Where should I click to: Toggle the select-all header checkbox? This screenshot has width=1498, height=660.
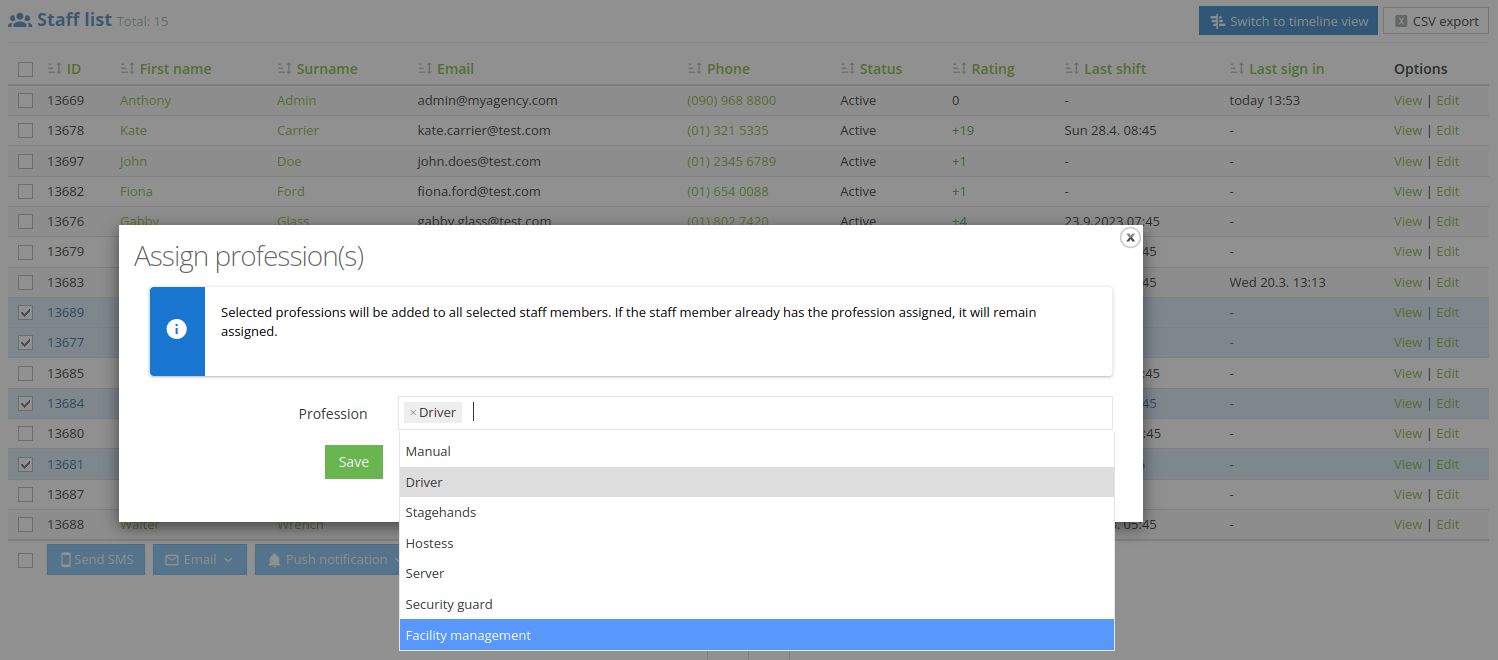coord(26,70)
